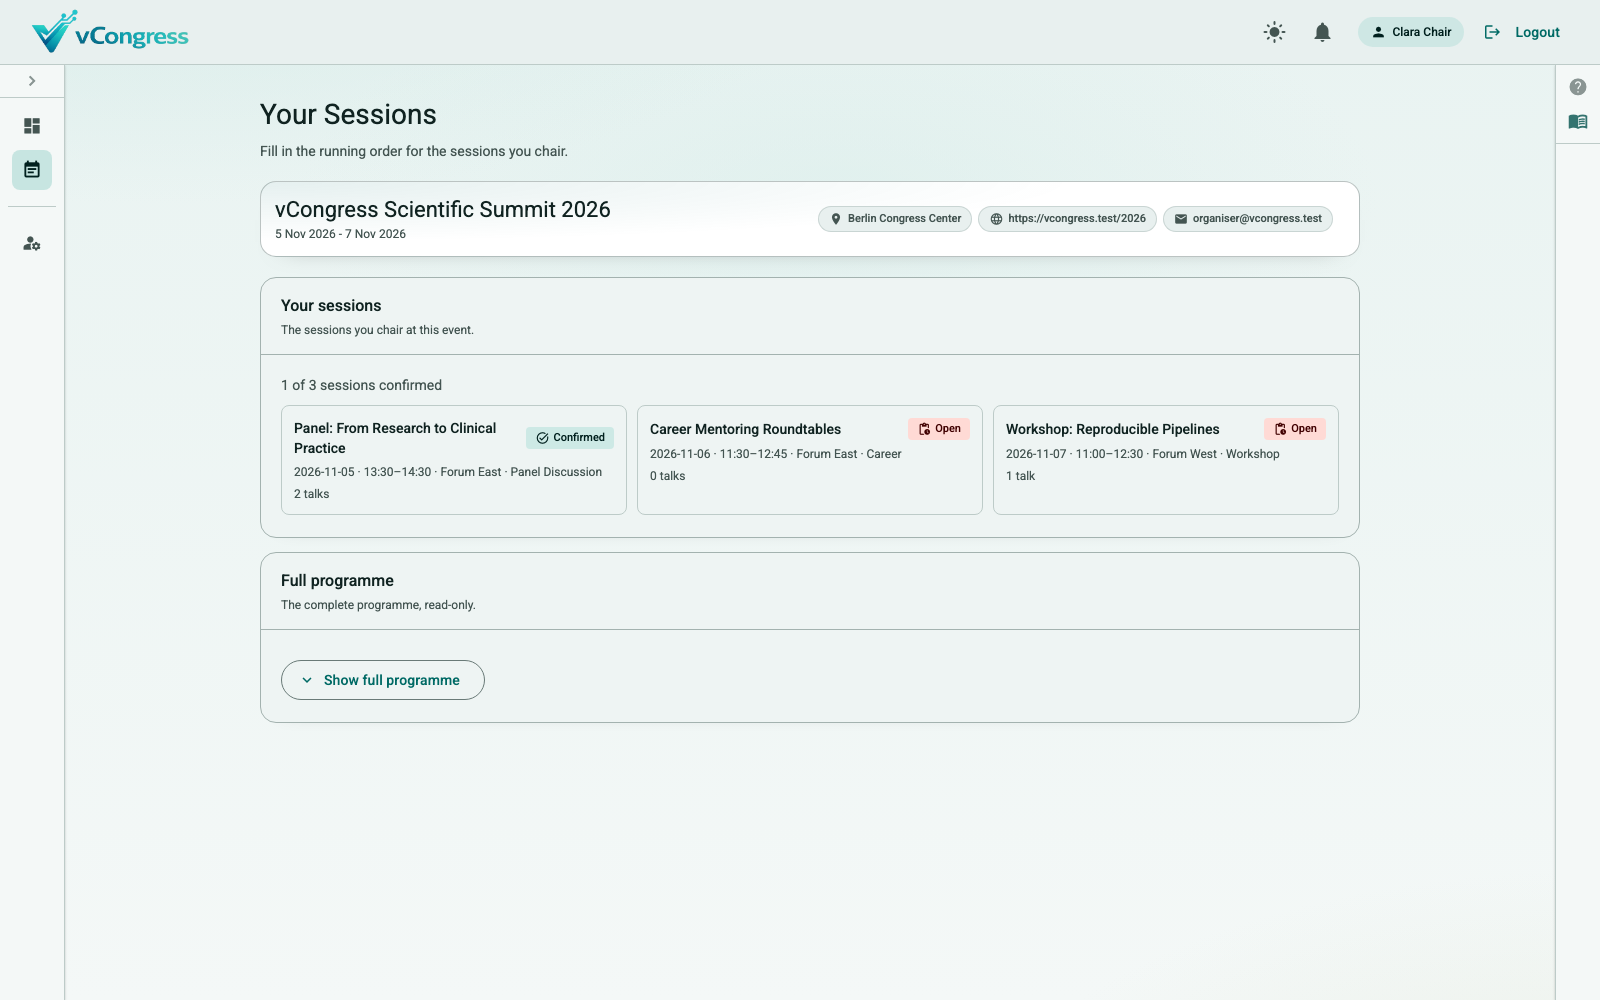Click the 'Your Sessions' page heading
Image resolution: width=1600 pixels, height=1000 pixels.
coord(348,115)
